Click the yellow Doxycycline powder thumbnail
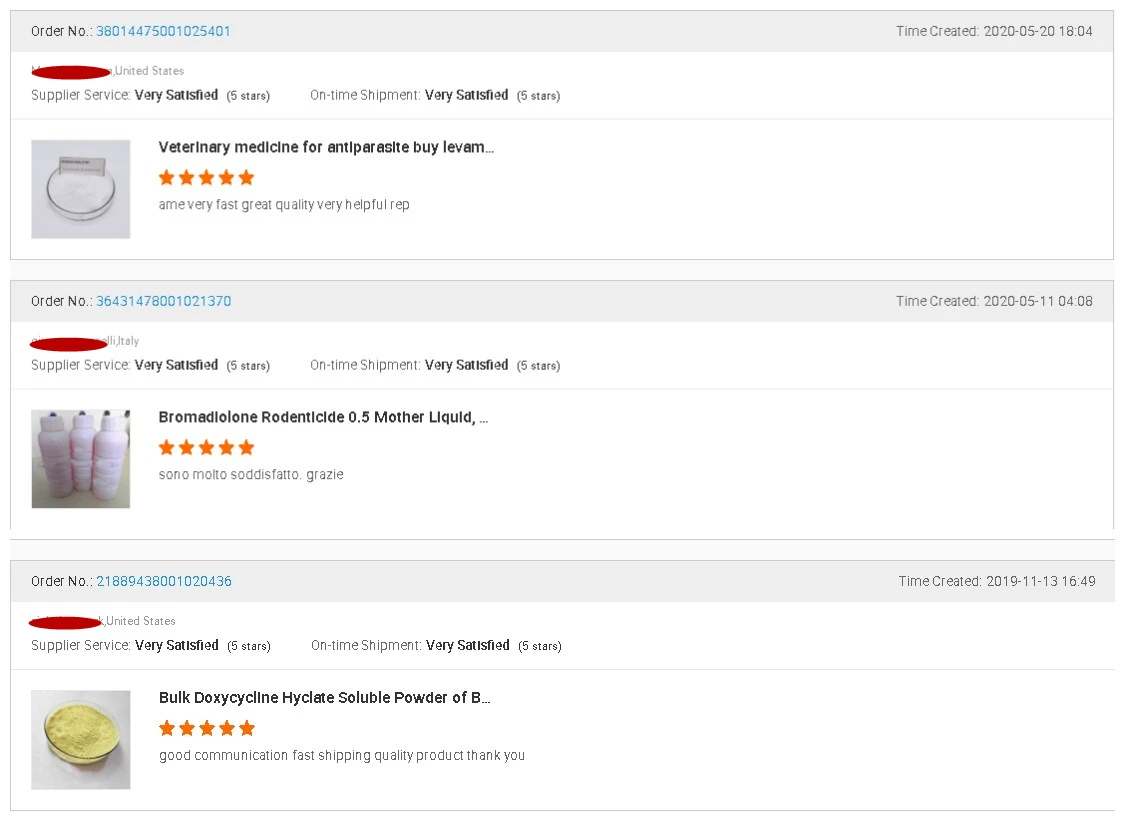The height and width of the screenshot is (822, 1125). (81, 739)
